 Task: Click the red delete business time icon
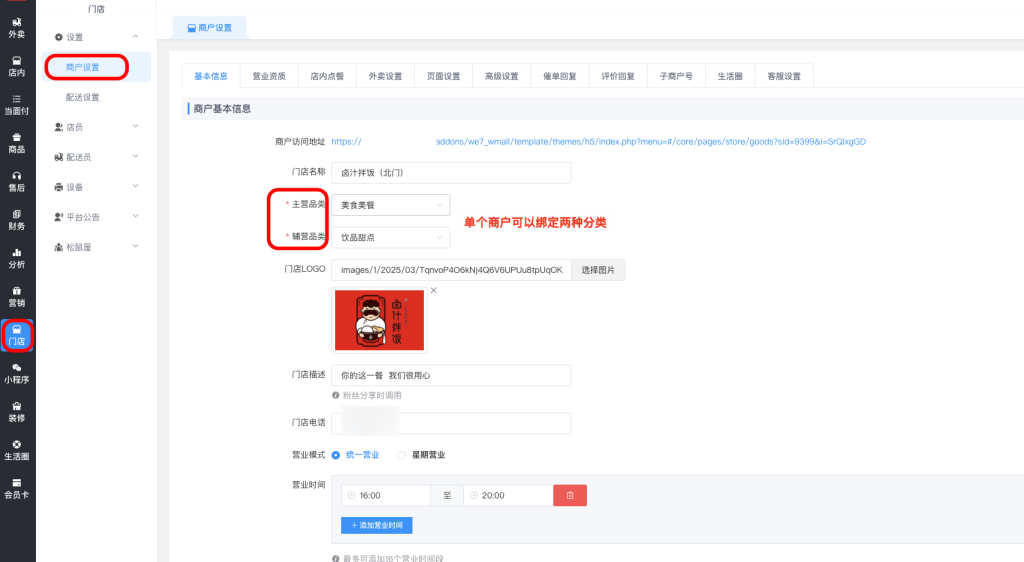pos(570,495)
